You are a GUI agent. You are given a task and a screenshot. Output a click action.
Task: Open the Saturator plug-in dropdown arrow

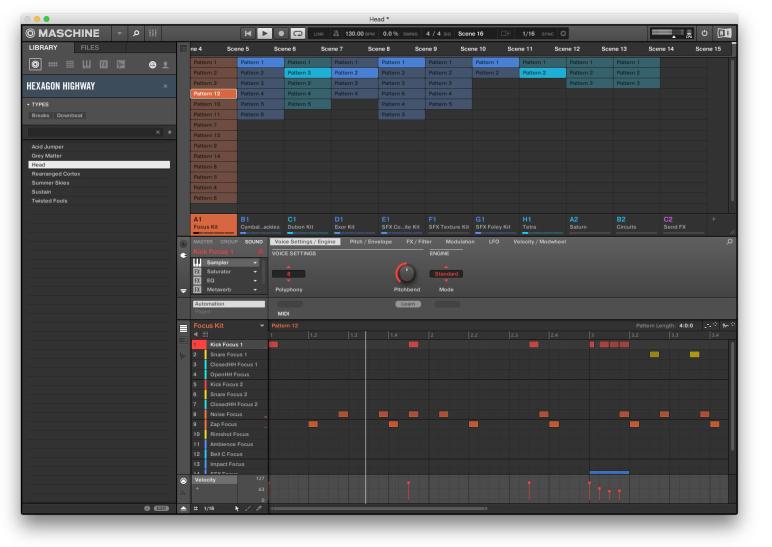[x=255, y=272]
